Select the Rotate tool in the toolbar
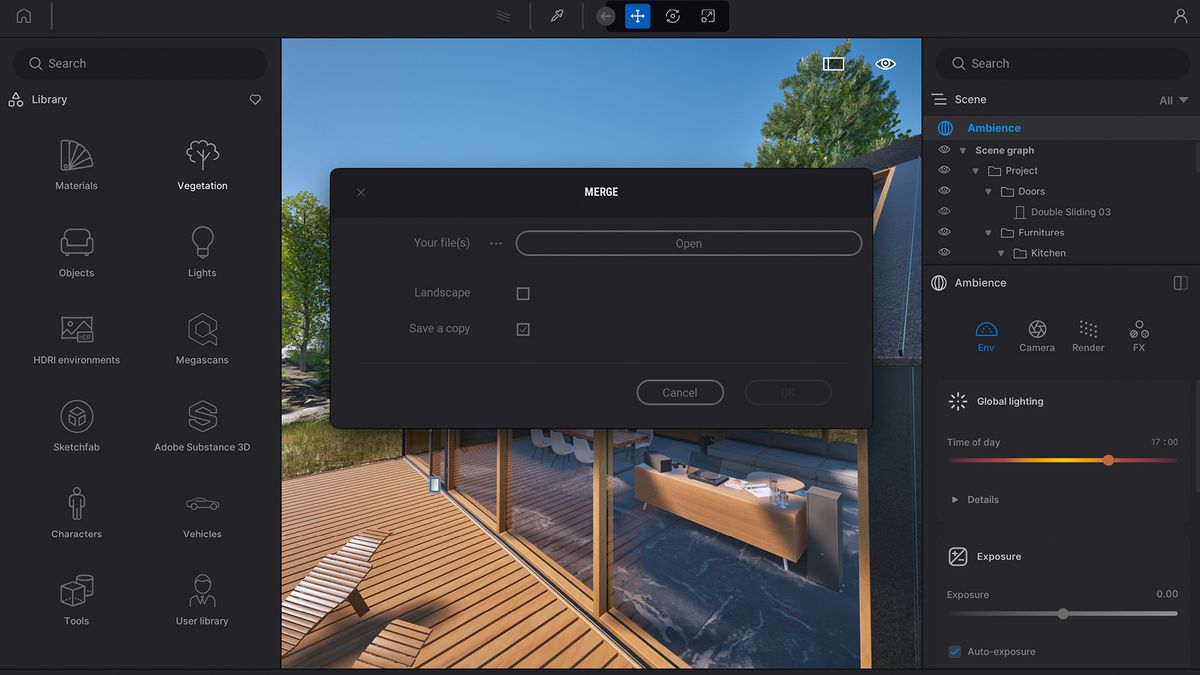This screenshot has height=675, width=1200. (672, 16)
